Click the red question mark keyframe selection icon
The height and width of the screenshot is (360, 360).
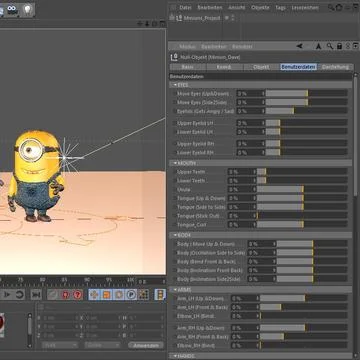coord(77,294)
